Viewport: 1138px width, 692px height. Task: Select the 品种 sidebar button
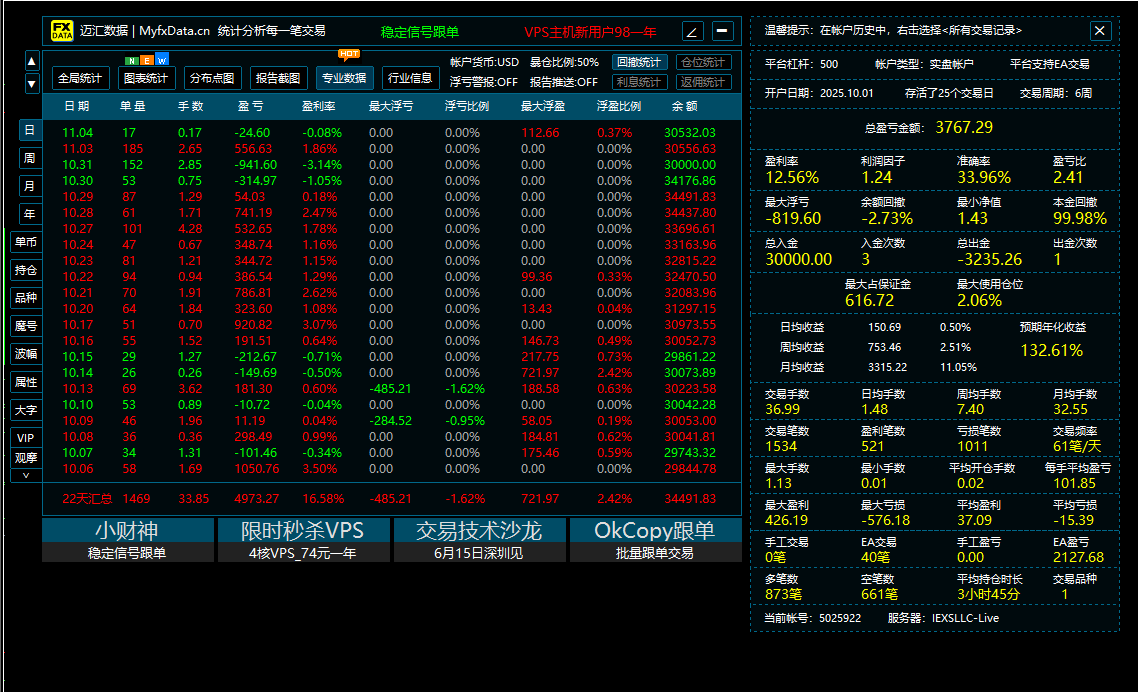tap(26, 298)
